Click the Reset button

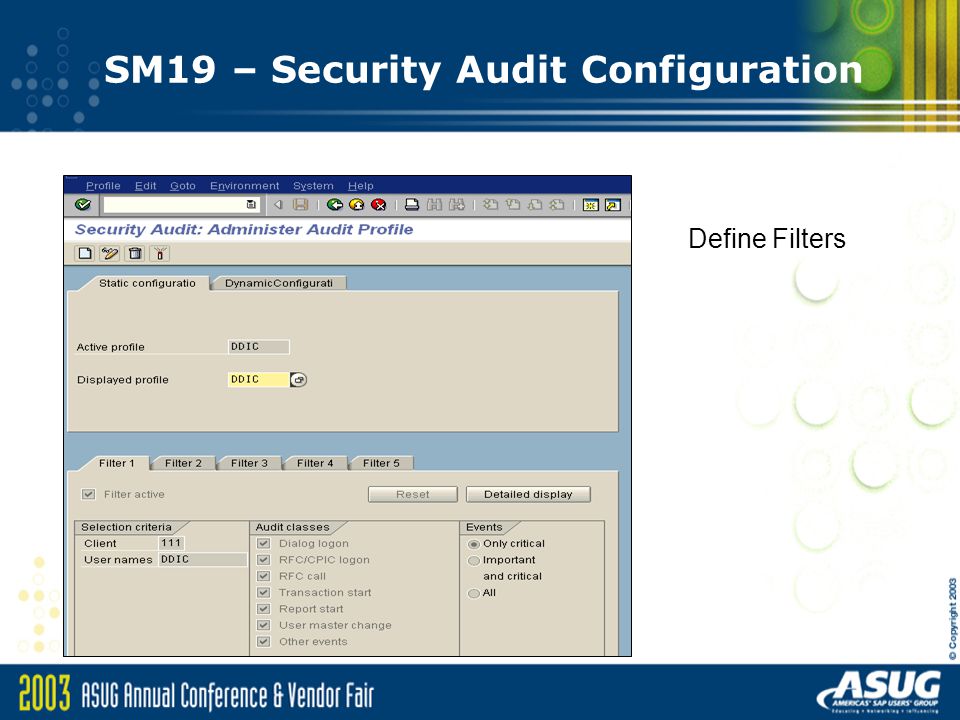[413, 494]
